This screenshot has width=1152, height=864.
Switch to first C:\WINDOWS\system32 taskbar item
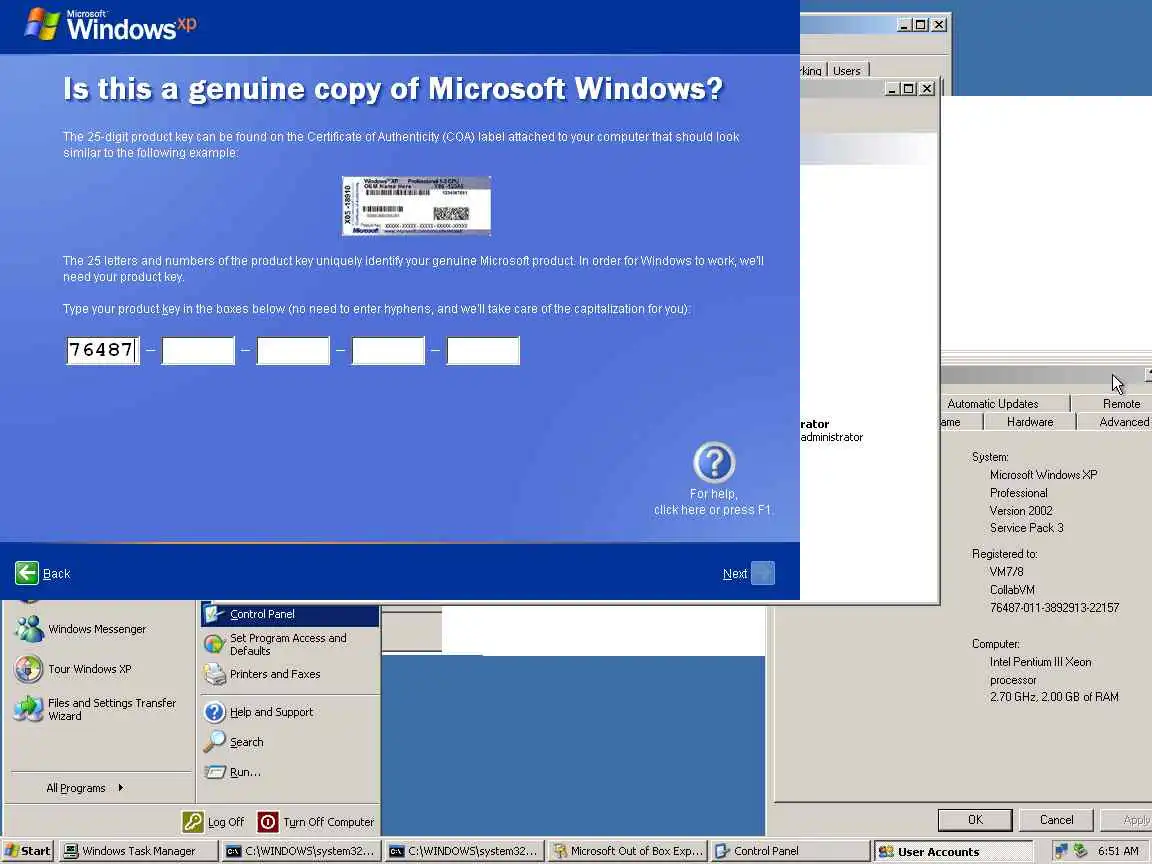301,851
